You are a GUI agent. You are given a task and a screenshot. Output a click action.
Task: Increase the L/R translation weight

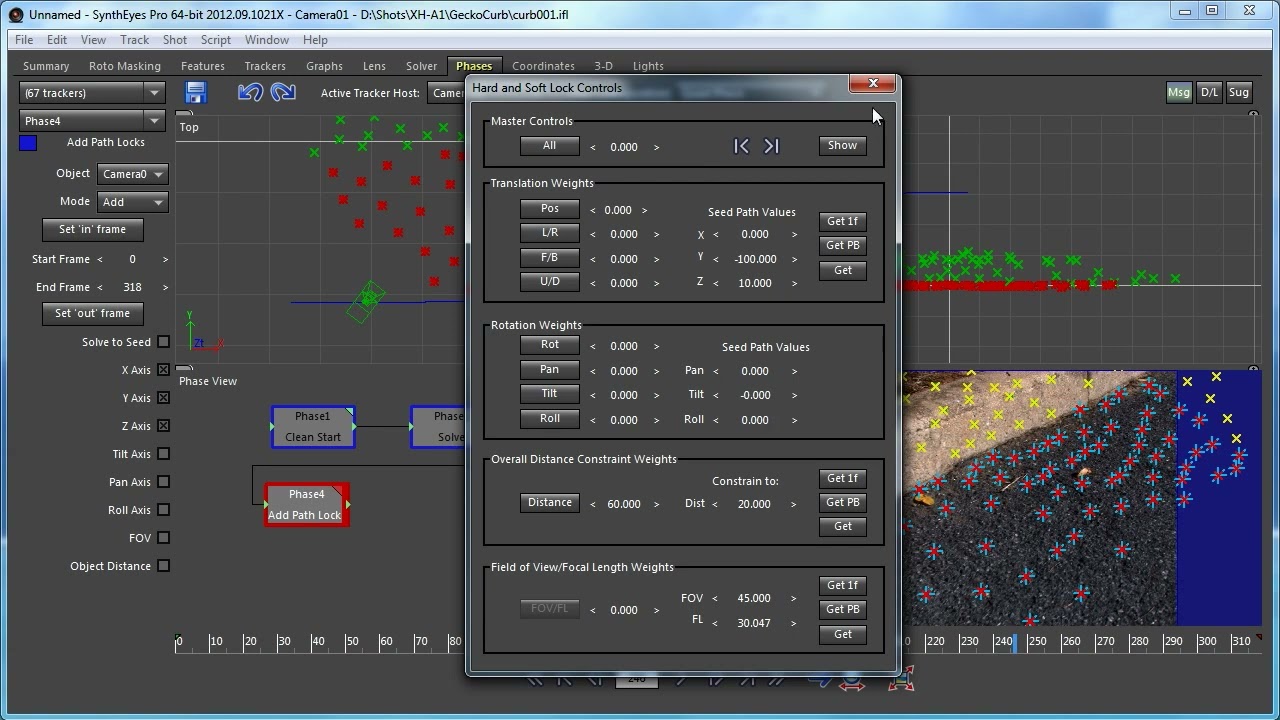656,234
